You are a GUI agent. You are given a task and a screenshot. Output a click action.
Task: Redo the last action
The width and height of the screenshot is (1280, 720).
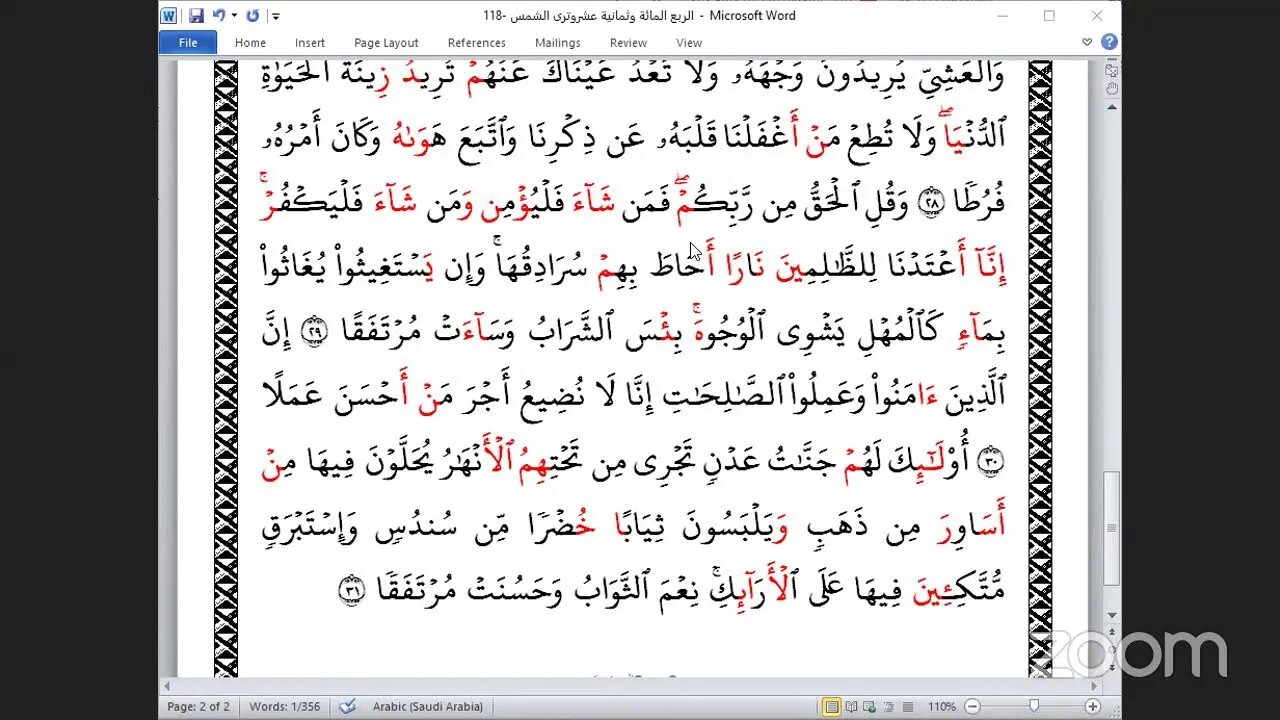click(x=253, y=16)
